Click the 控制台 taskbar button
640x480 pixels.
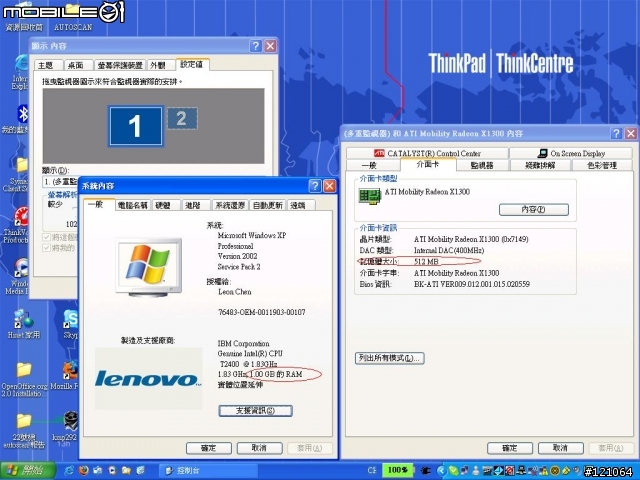(208, 471)
